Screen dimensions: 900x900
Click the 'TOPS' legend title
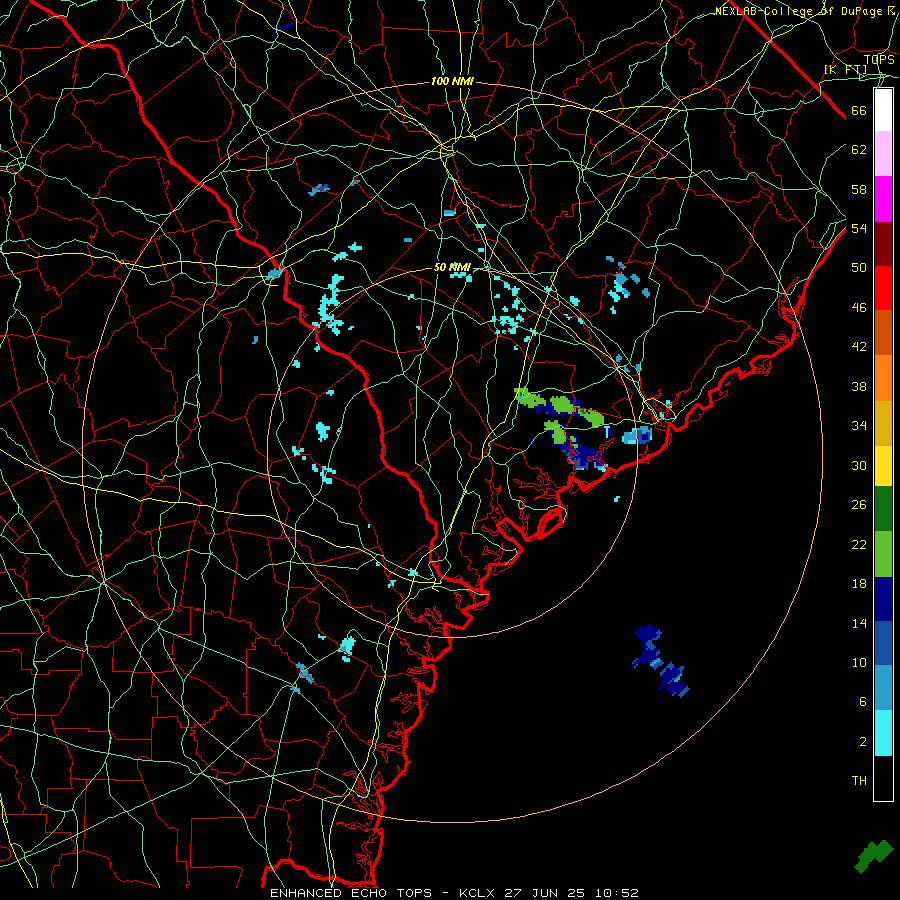click(879, 60)
